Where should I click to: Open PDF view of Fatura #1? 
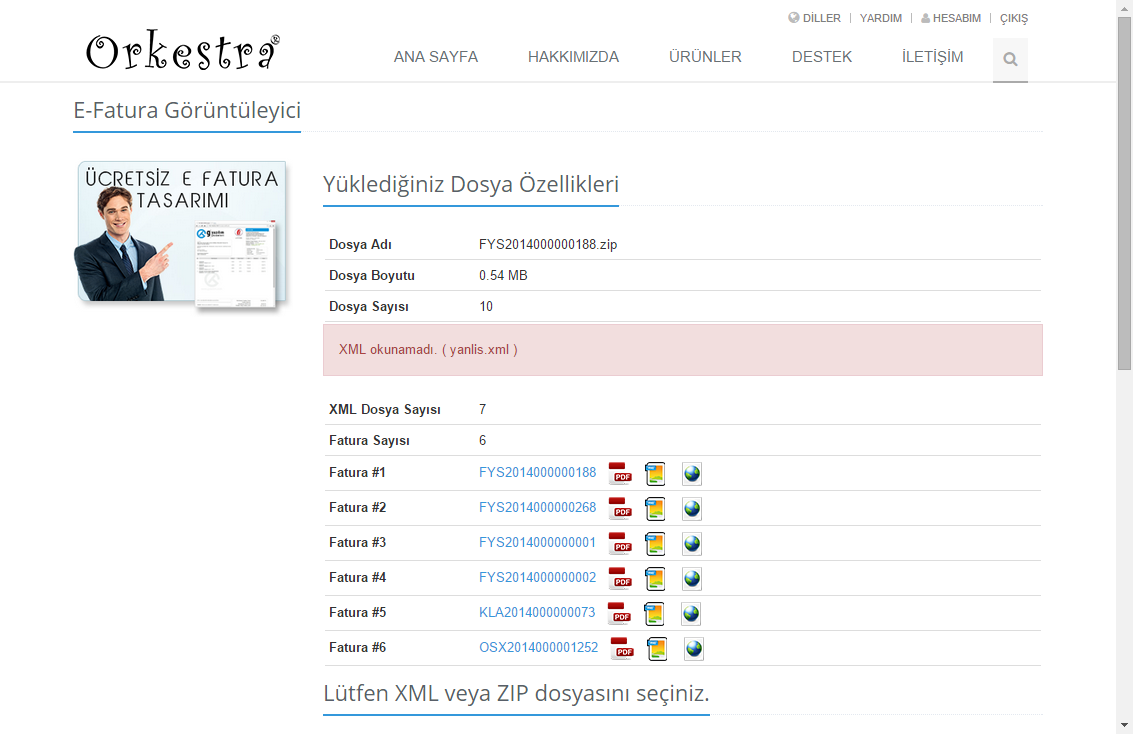coord(620,473)
